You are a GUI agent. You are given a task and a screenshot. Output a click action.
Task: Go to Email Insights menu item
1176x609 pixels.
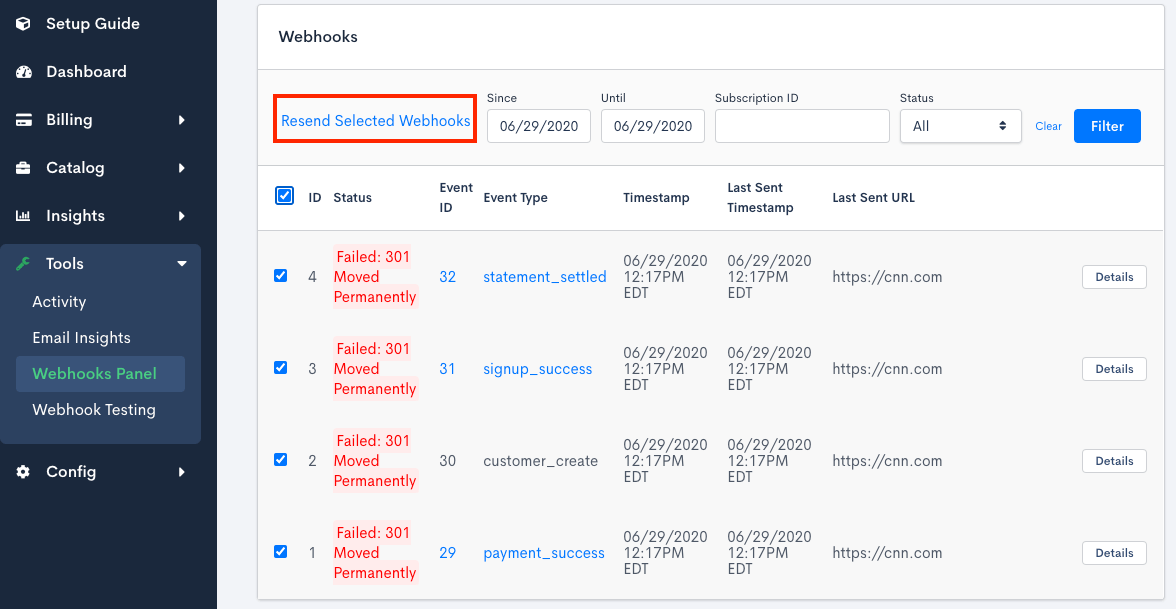tap(81, 338)
